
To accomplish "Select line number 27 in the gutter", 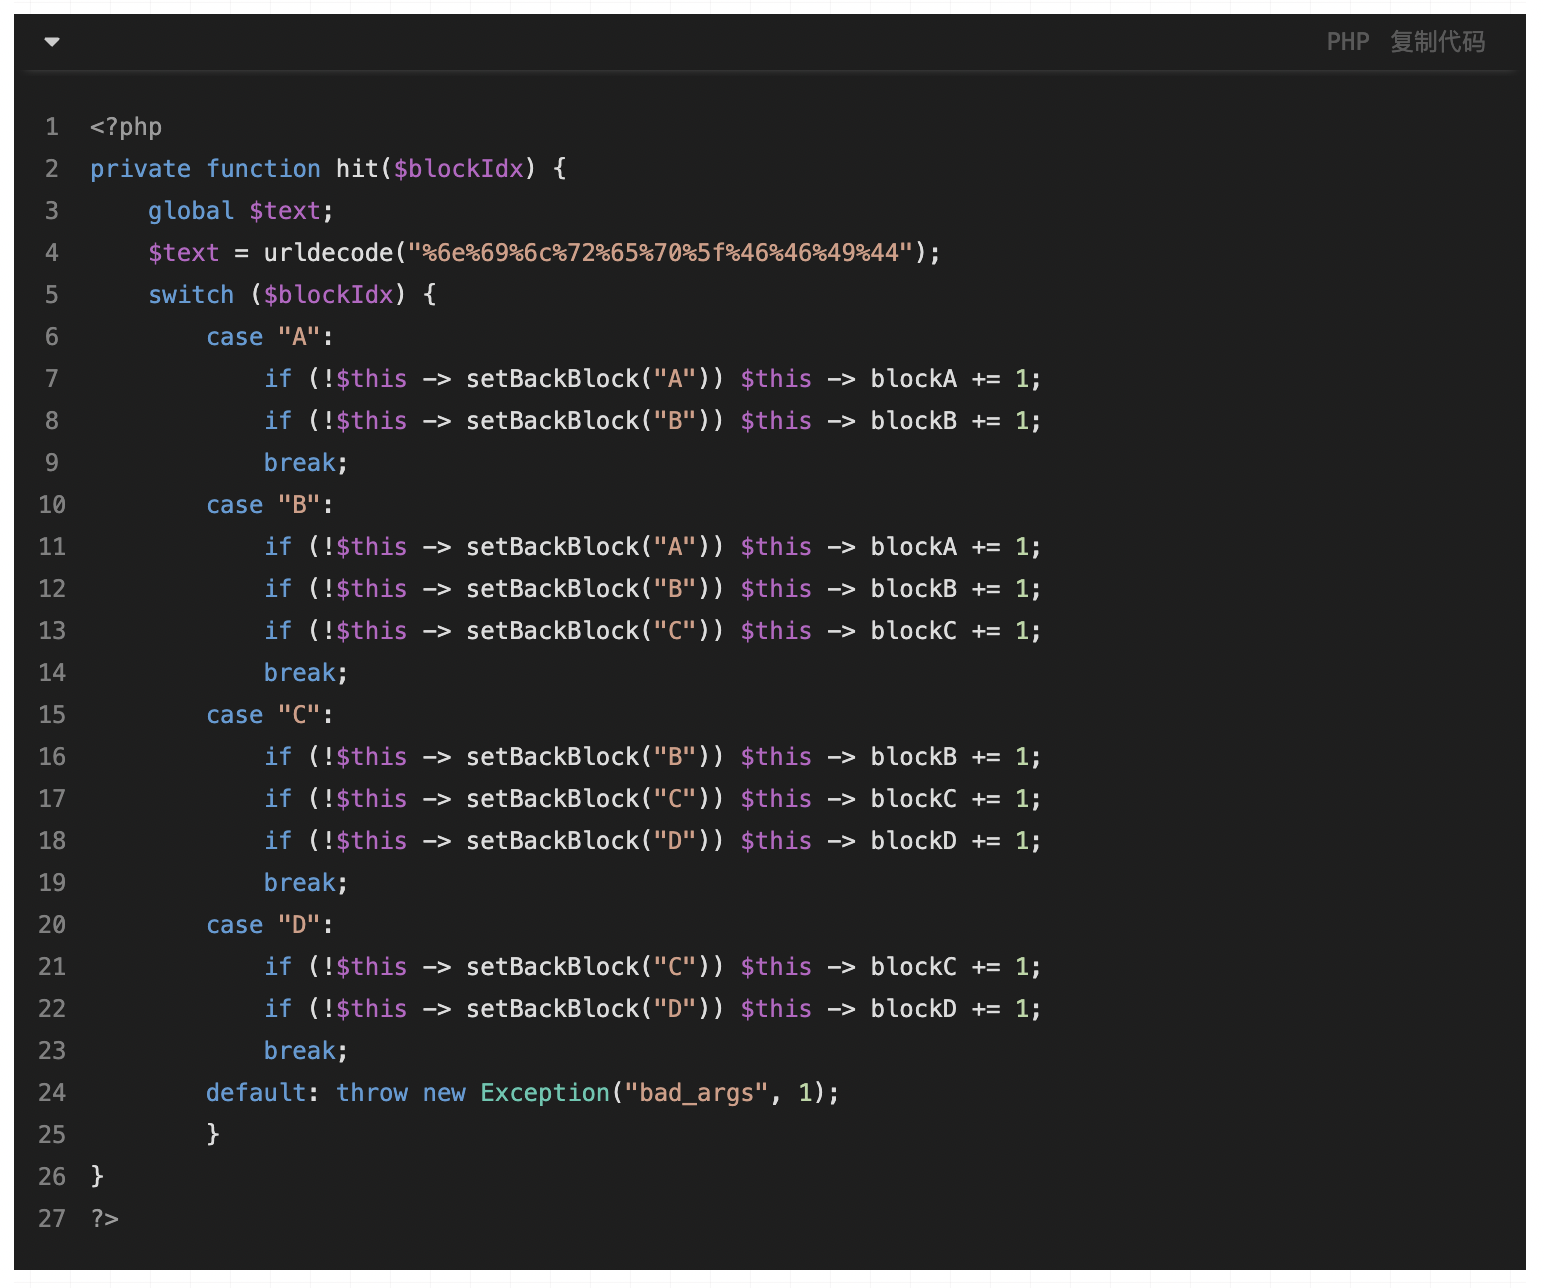I will click(x=52, y=1218).
